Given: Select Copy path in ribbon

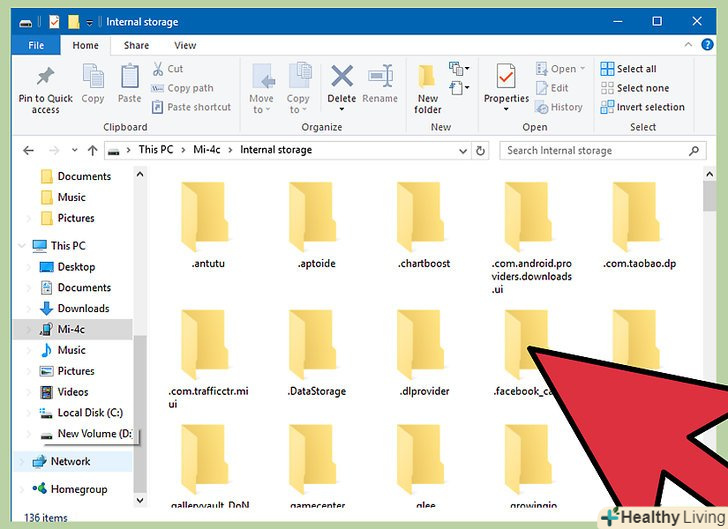Looking at the screenshot, I should 182,88.
